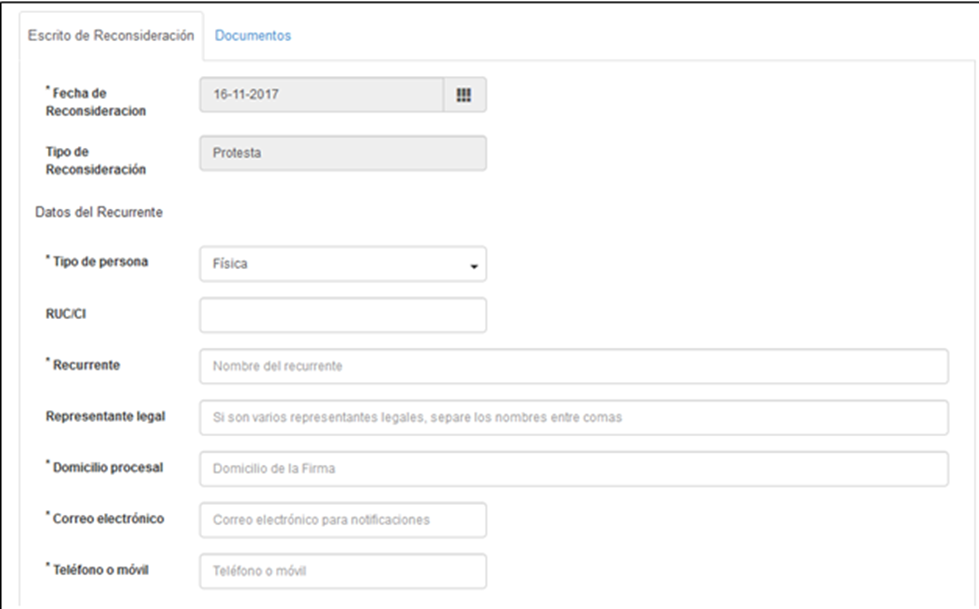This screenshot has width=979, height=609.
Task: Click the Tipo de Reconsideración Protesta field
Action: point(343,153)
